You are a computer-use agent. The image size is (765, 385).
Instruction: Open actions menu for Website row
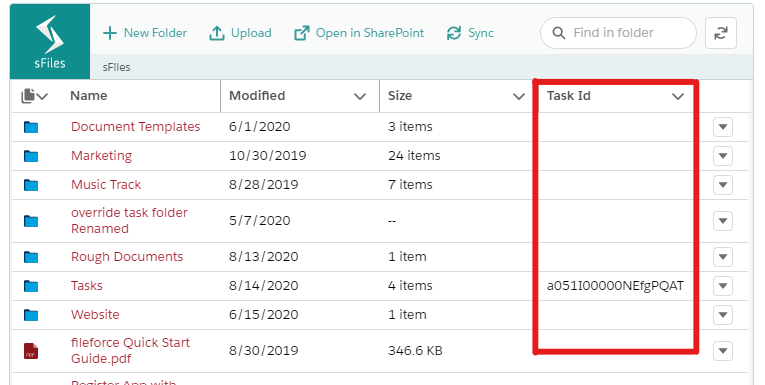(723, 315)
